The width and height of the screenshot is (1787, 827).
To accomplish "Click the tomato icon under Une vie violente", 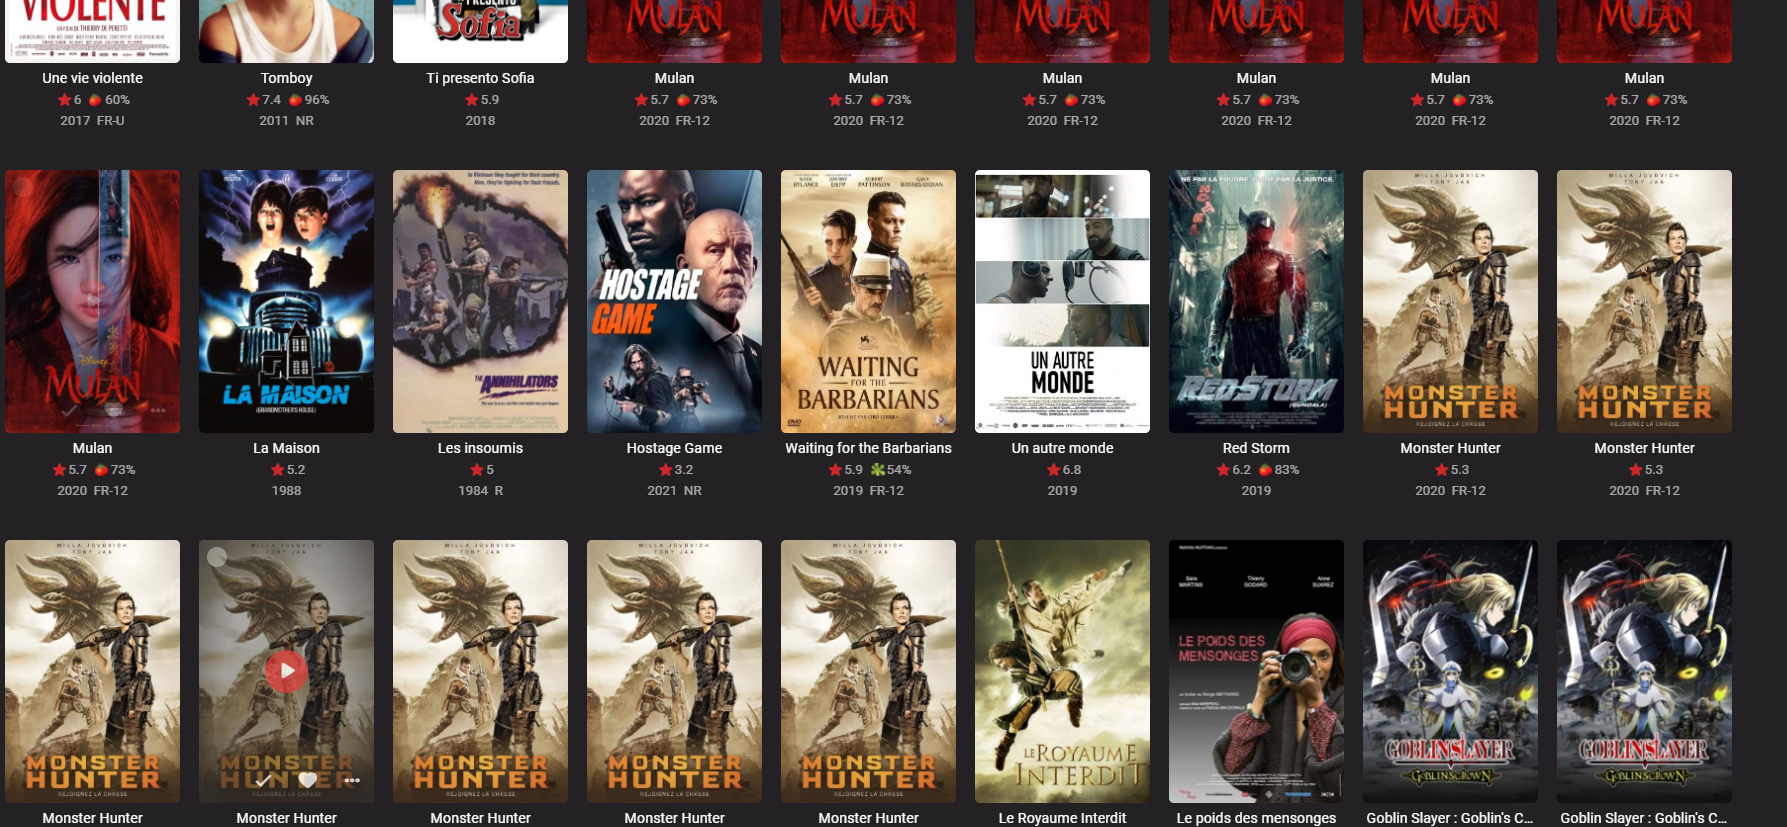I will tap(95, 100).
